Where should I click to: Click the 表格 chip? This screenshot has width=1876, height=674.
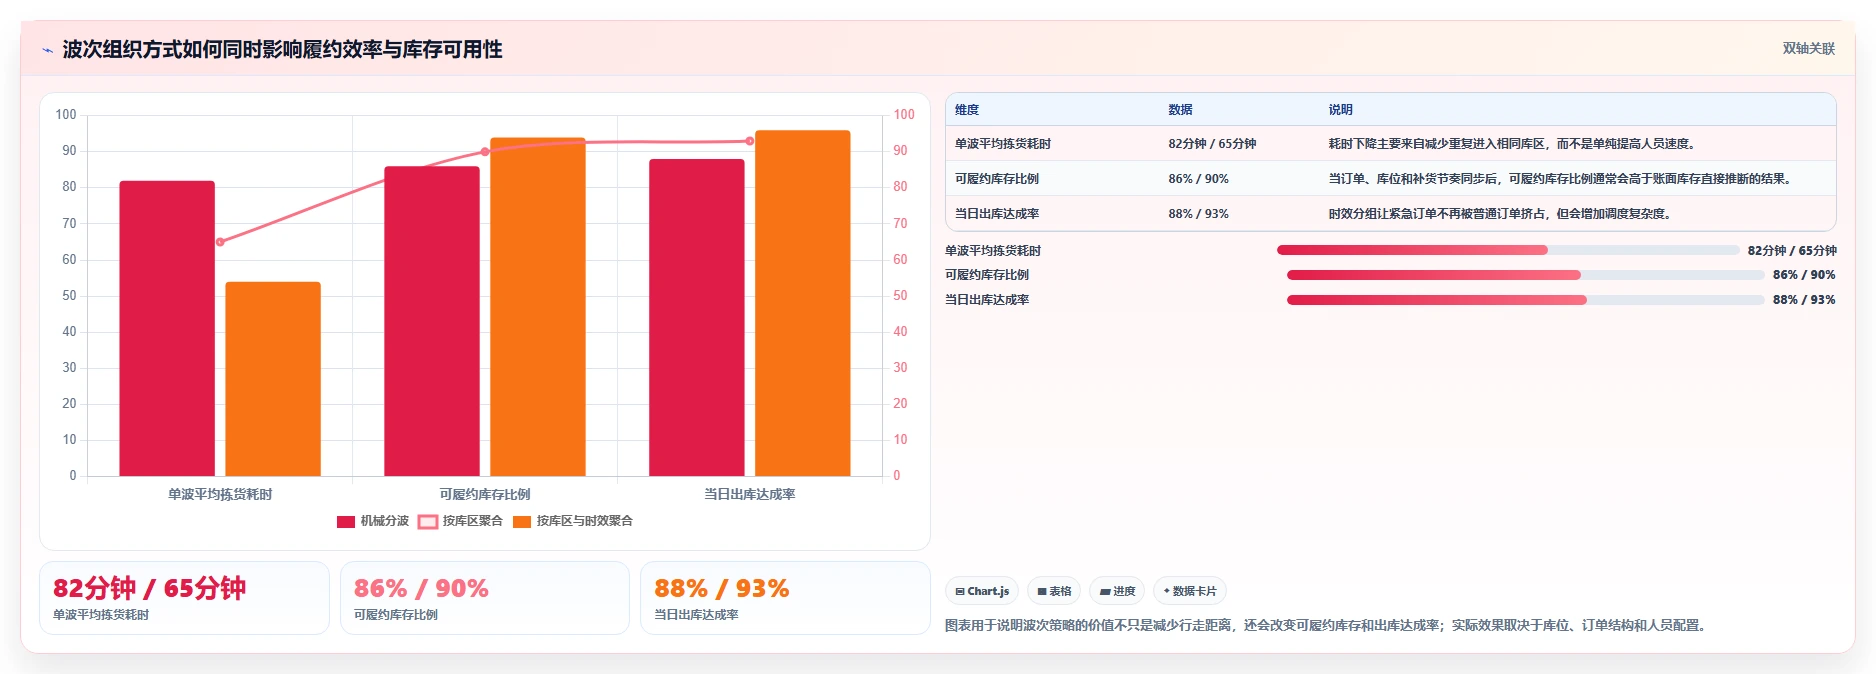1054,591
